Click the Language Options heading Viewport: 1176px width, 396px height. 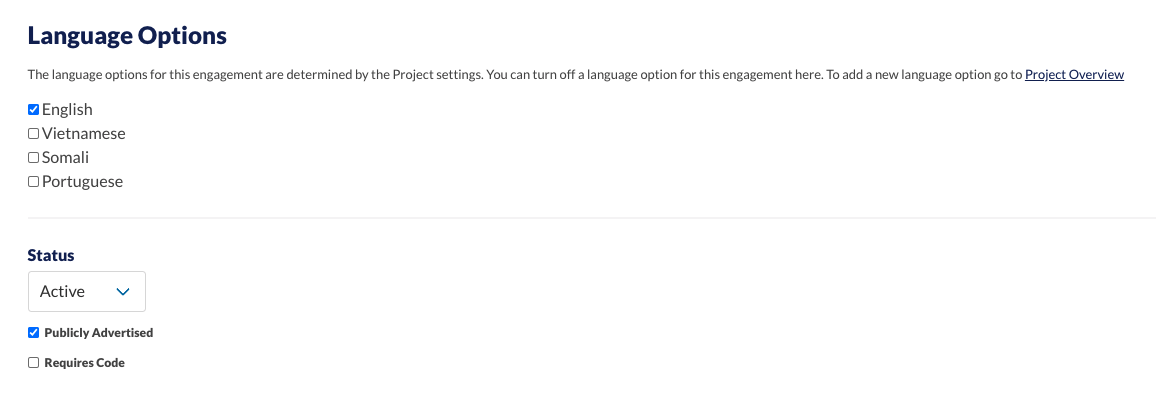pyautogui.click(x=128, y=35)
